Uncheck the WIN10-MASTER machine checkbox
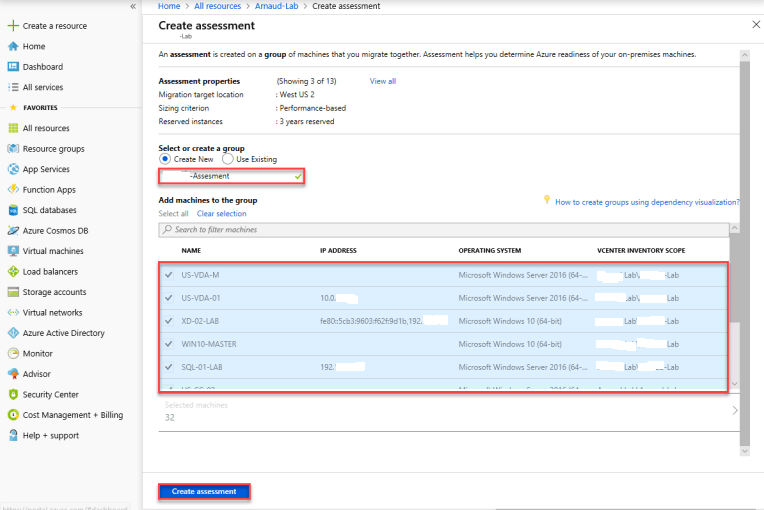The image size is (764, 510). (x=169, y=344)
